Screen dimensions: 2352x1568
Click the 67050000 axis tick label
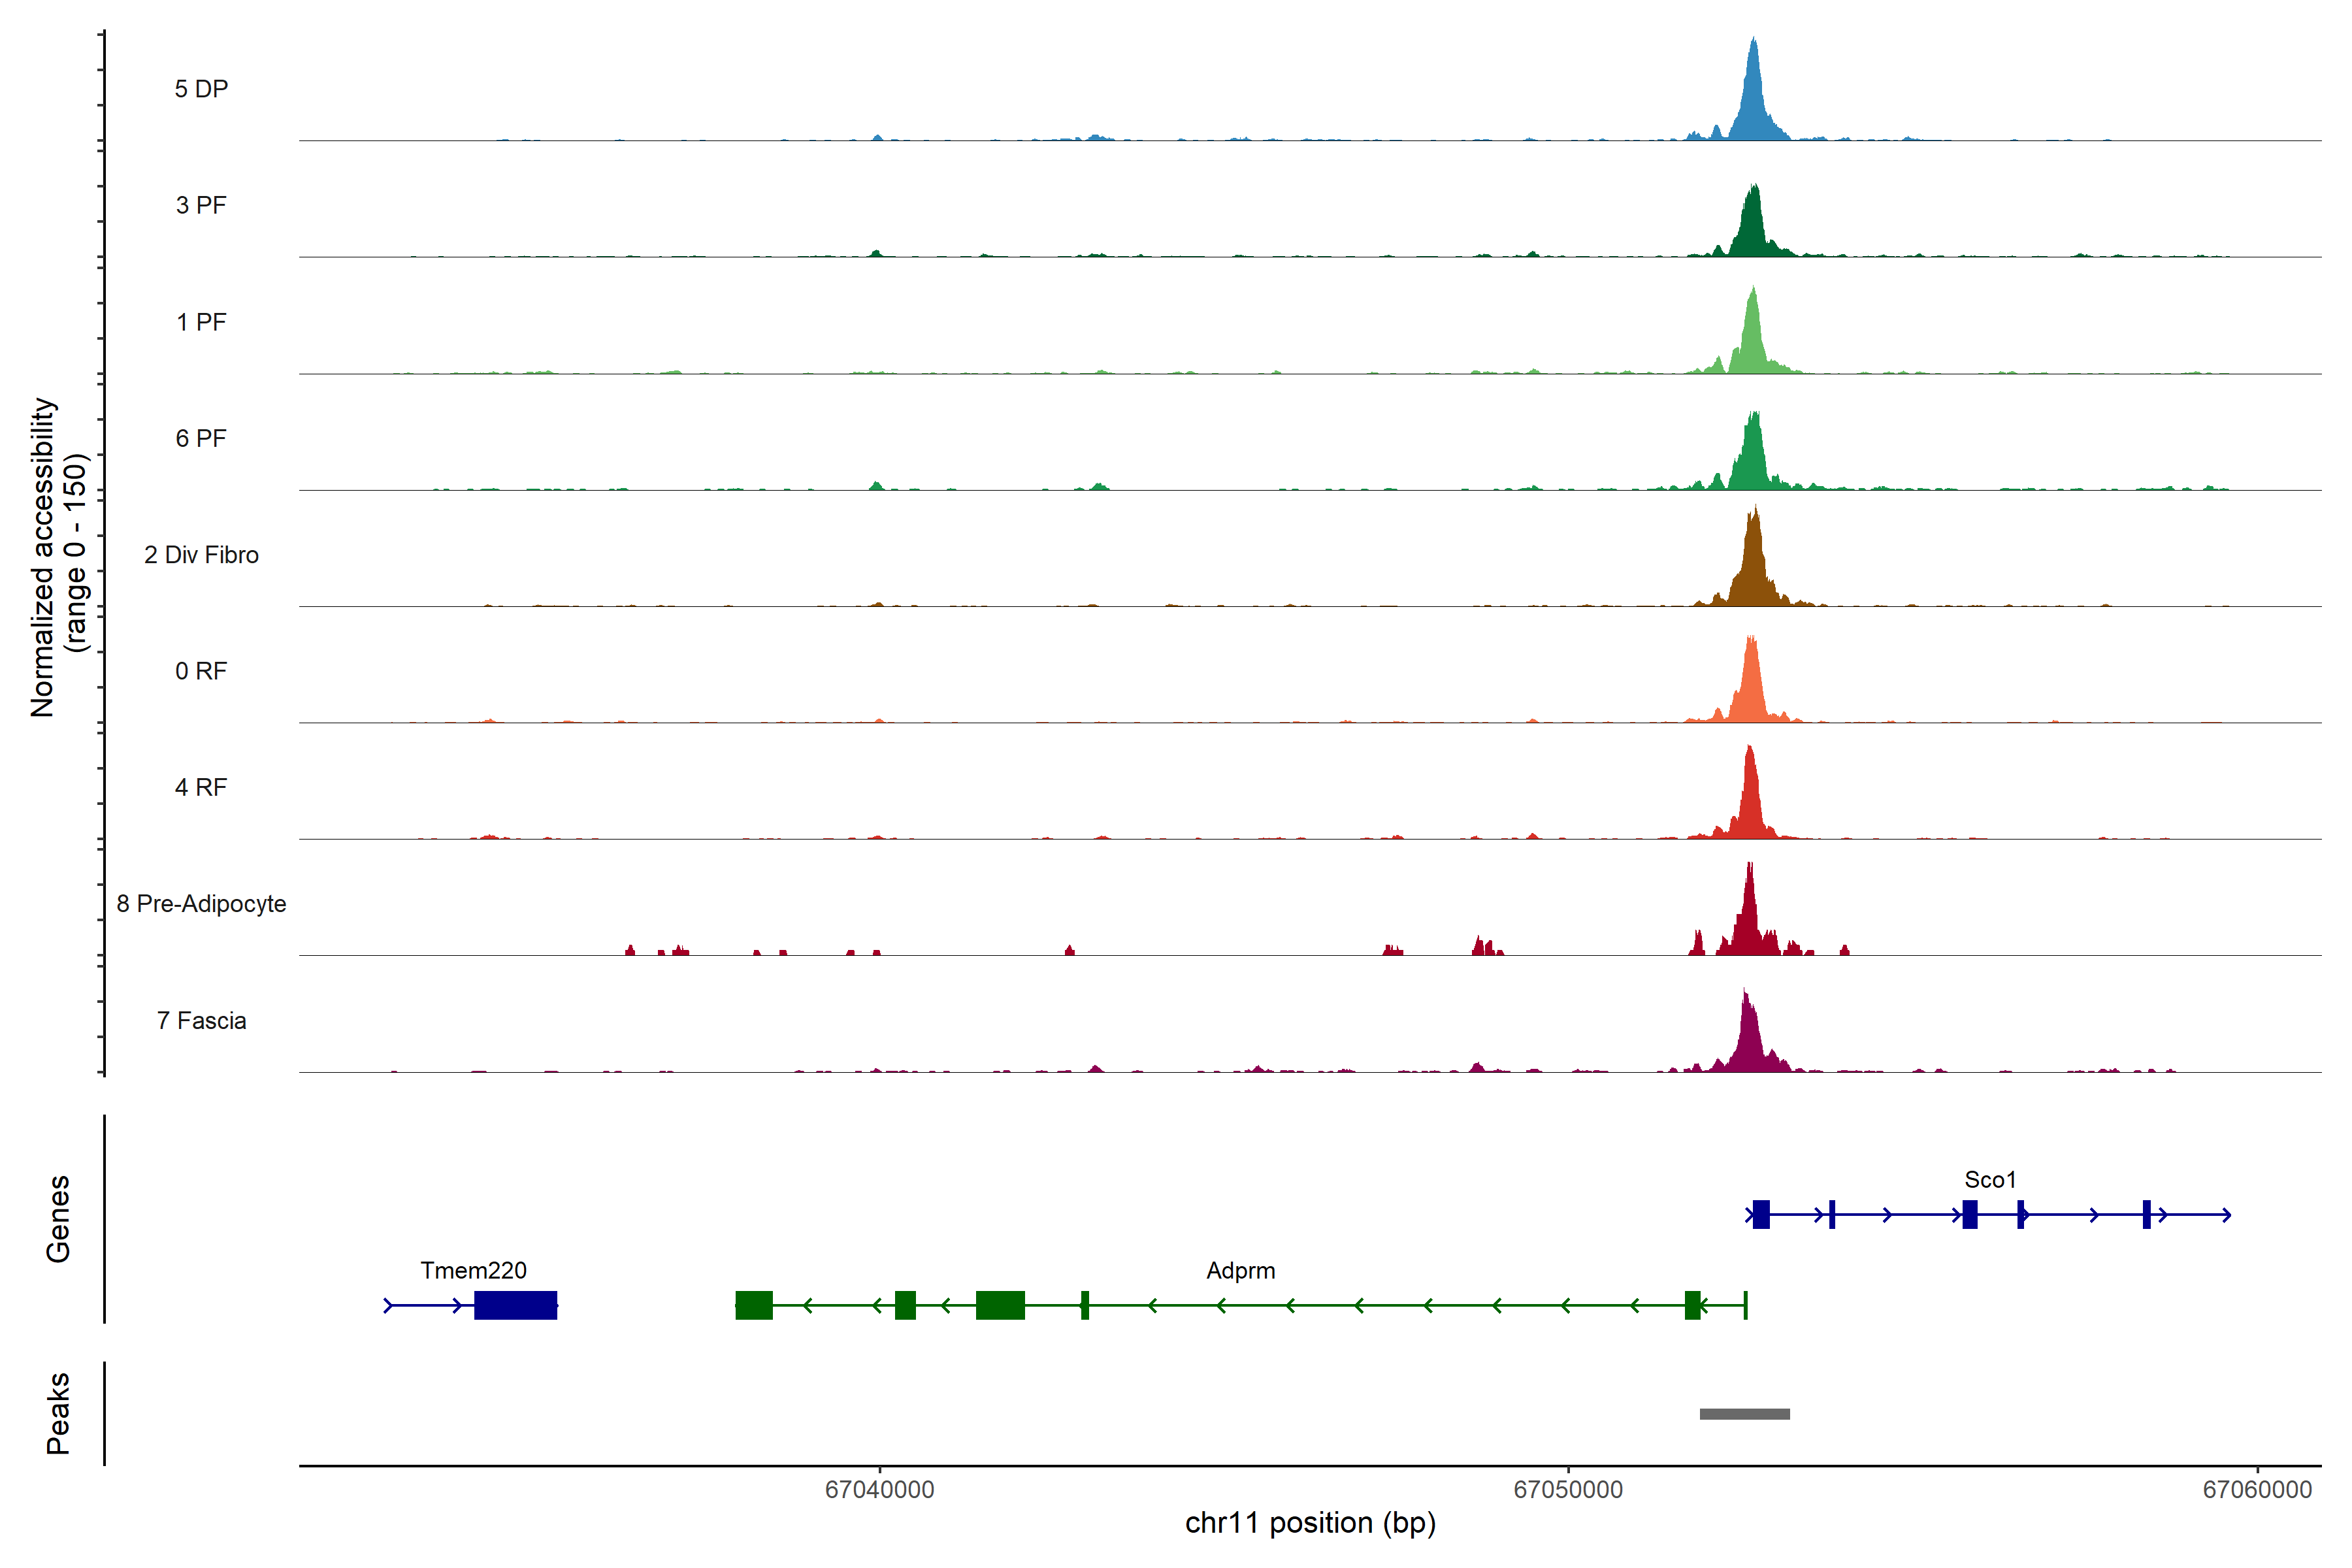[1567, 1489]
